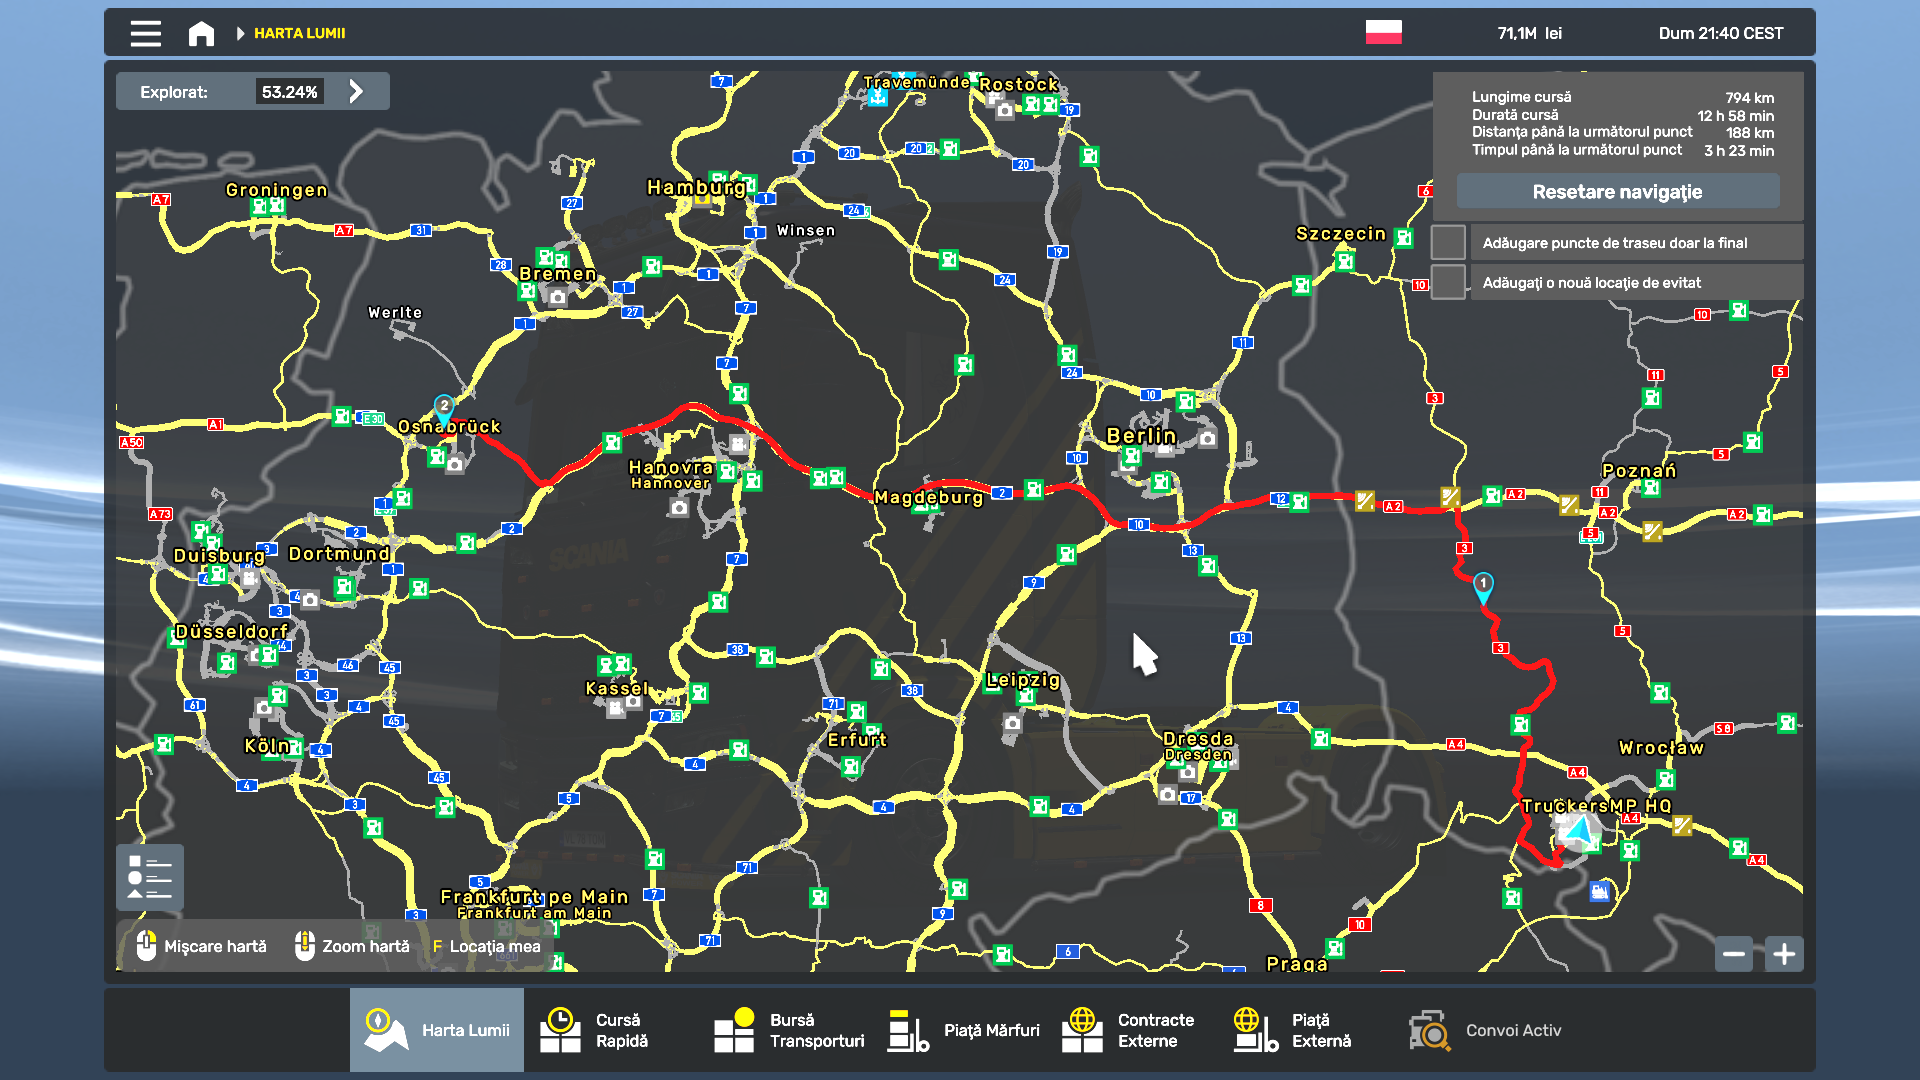The width and height of the screenshot is (1920, 1080).
Task: Open Contracte Externe section
Action: tap(1135, 1030)
